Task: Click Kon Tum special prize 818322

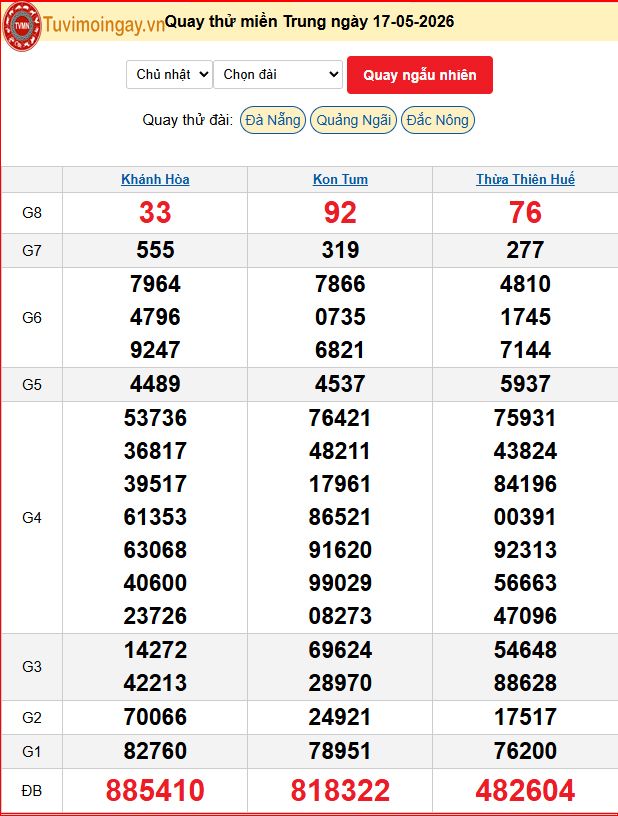Action: pos(340,790)
